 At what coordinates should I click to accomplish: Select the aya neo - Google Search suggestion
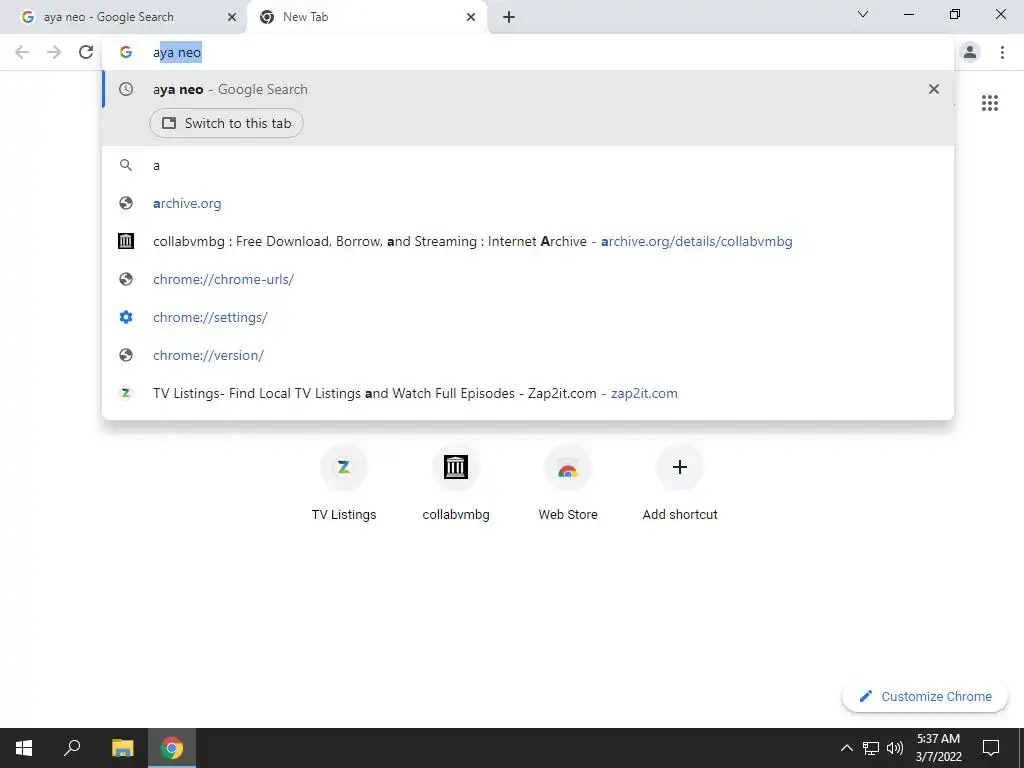pyautogui.click(x=528, y=89)
